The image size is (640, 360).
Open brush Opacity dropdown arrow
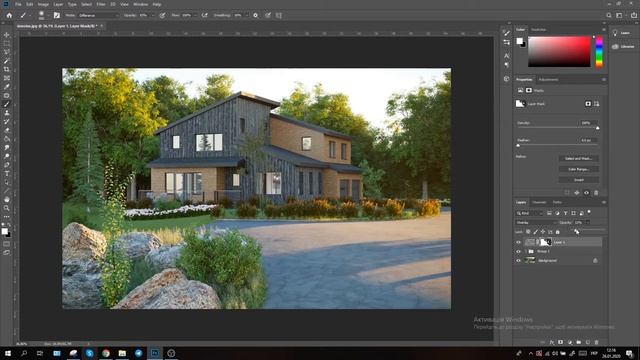153,15
